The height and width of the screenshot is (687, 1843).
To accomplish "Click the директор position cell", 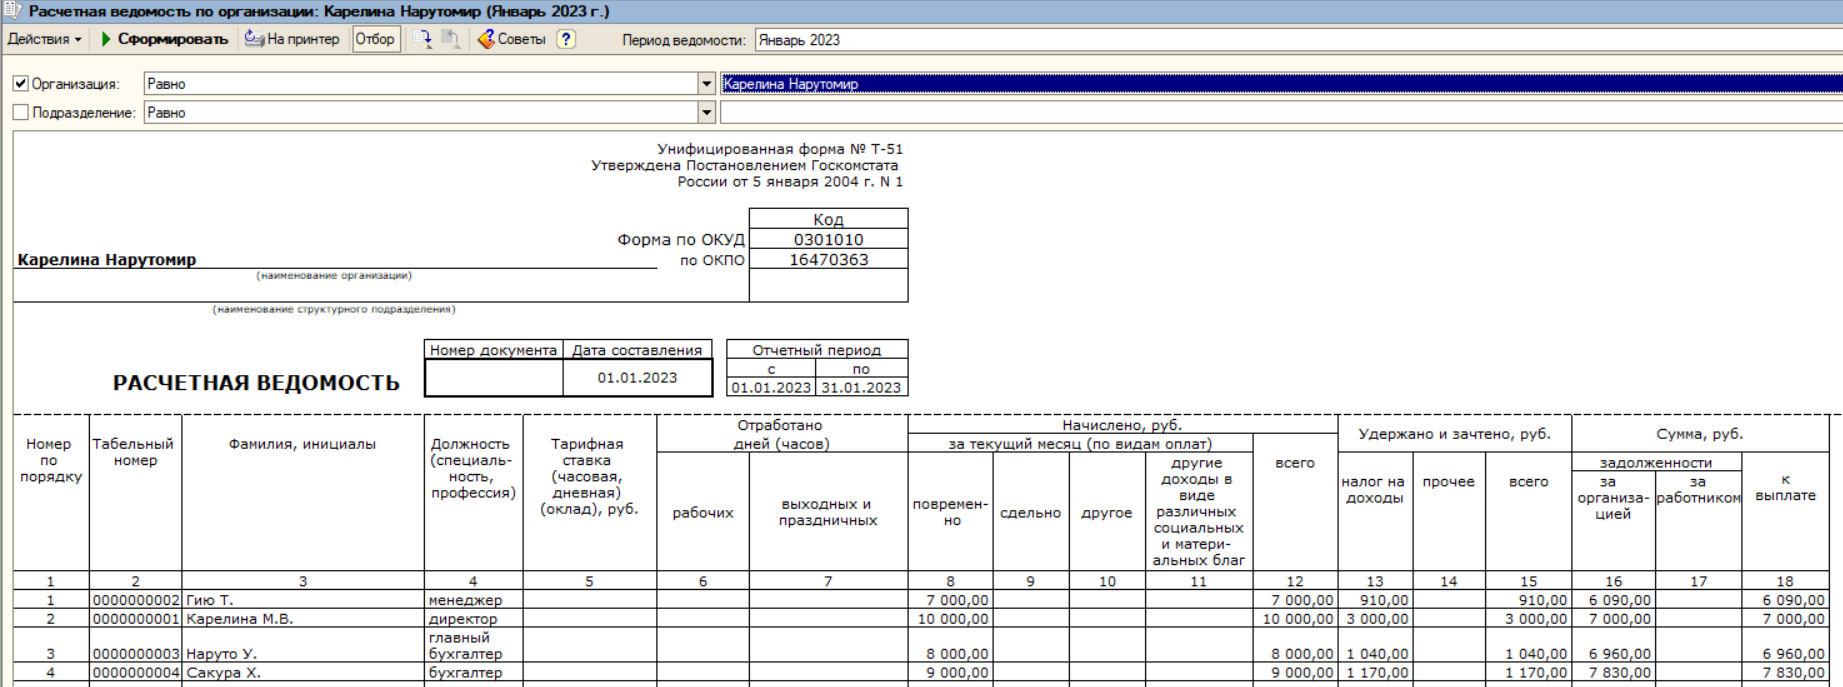I will point(473,619).
